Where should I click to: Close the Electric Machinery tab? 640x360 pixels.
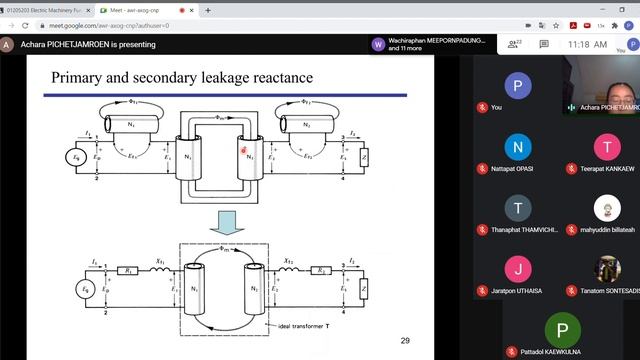[x=88, y=10]
